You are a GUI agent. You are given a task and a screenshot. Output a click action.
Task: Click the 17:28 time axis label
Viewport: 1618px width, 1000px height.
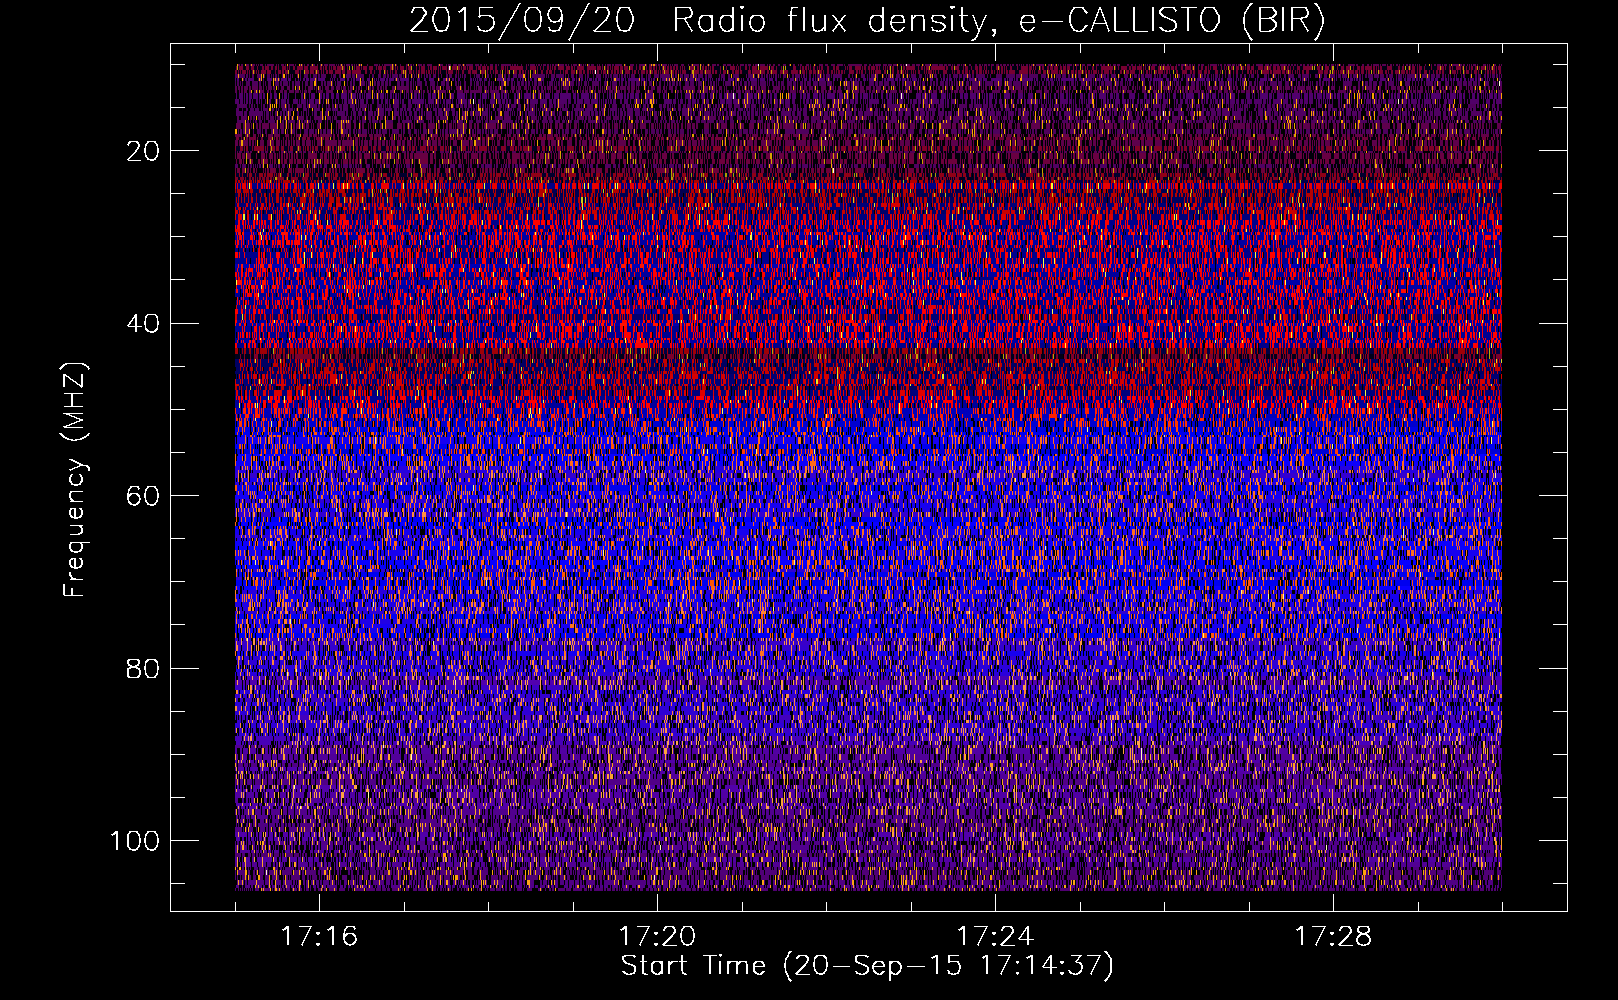click(1333, 937)
